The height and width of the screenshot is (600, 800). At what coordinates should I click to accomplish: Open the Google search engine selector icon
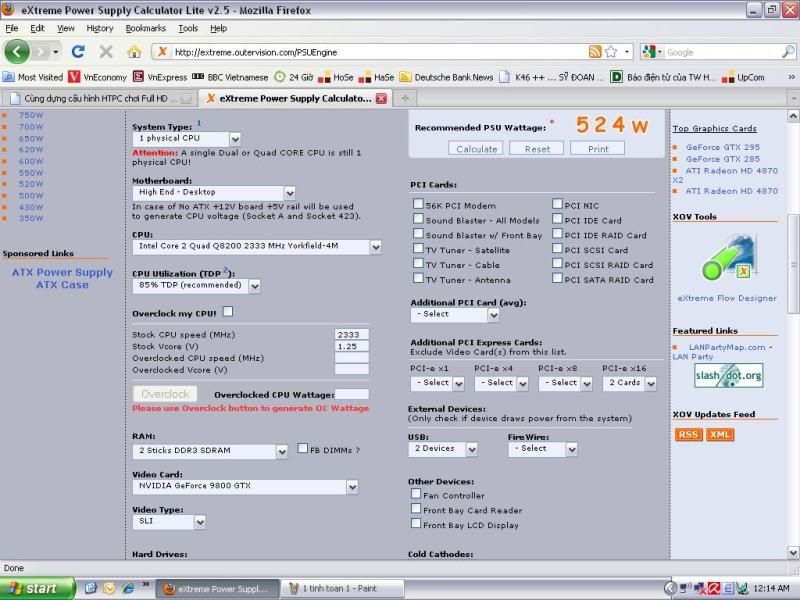652,52
